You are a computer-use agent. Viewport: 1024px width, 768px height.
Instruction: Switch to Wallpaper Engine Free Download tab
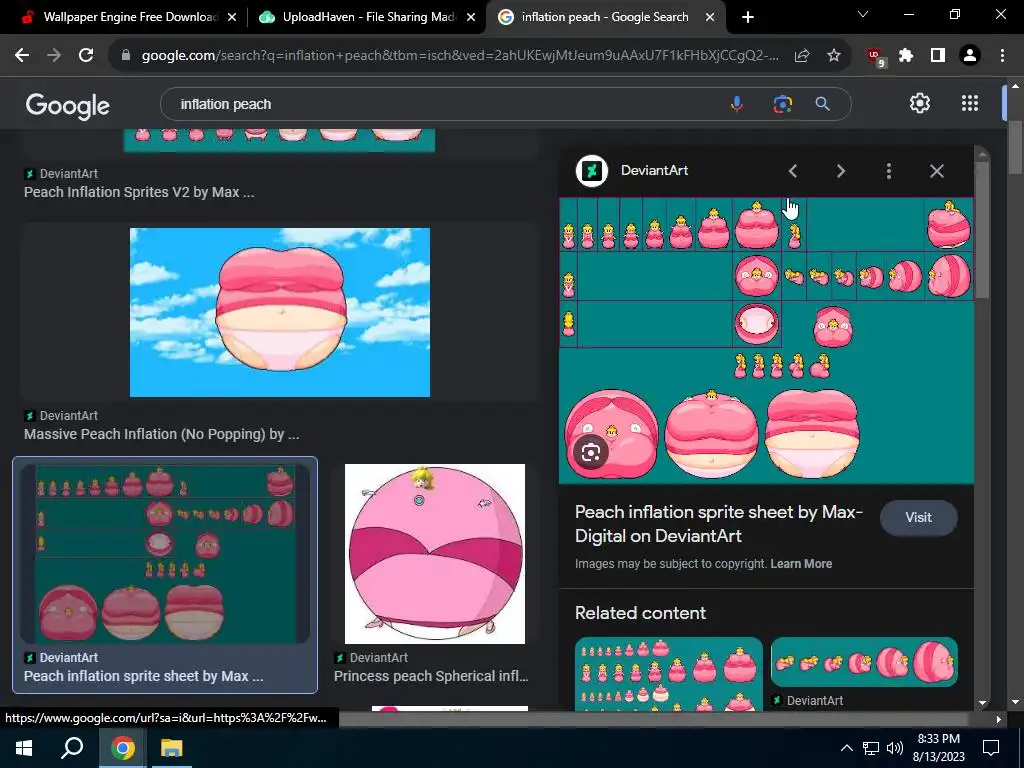(x=130, y=17)
